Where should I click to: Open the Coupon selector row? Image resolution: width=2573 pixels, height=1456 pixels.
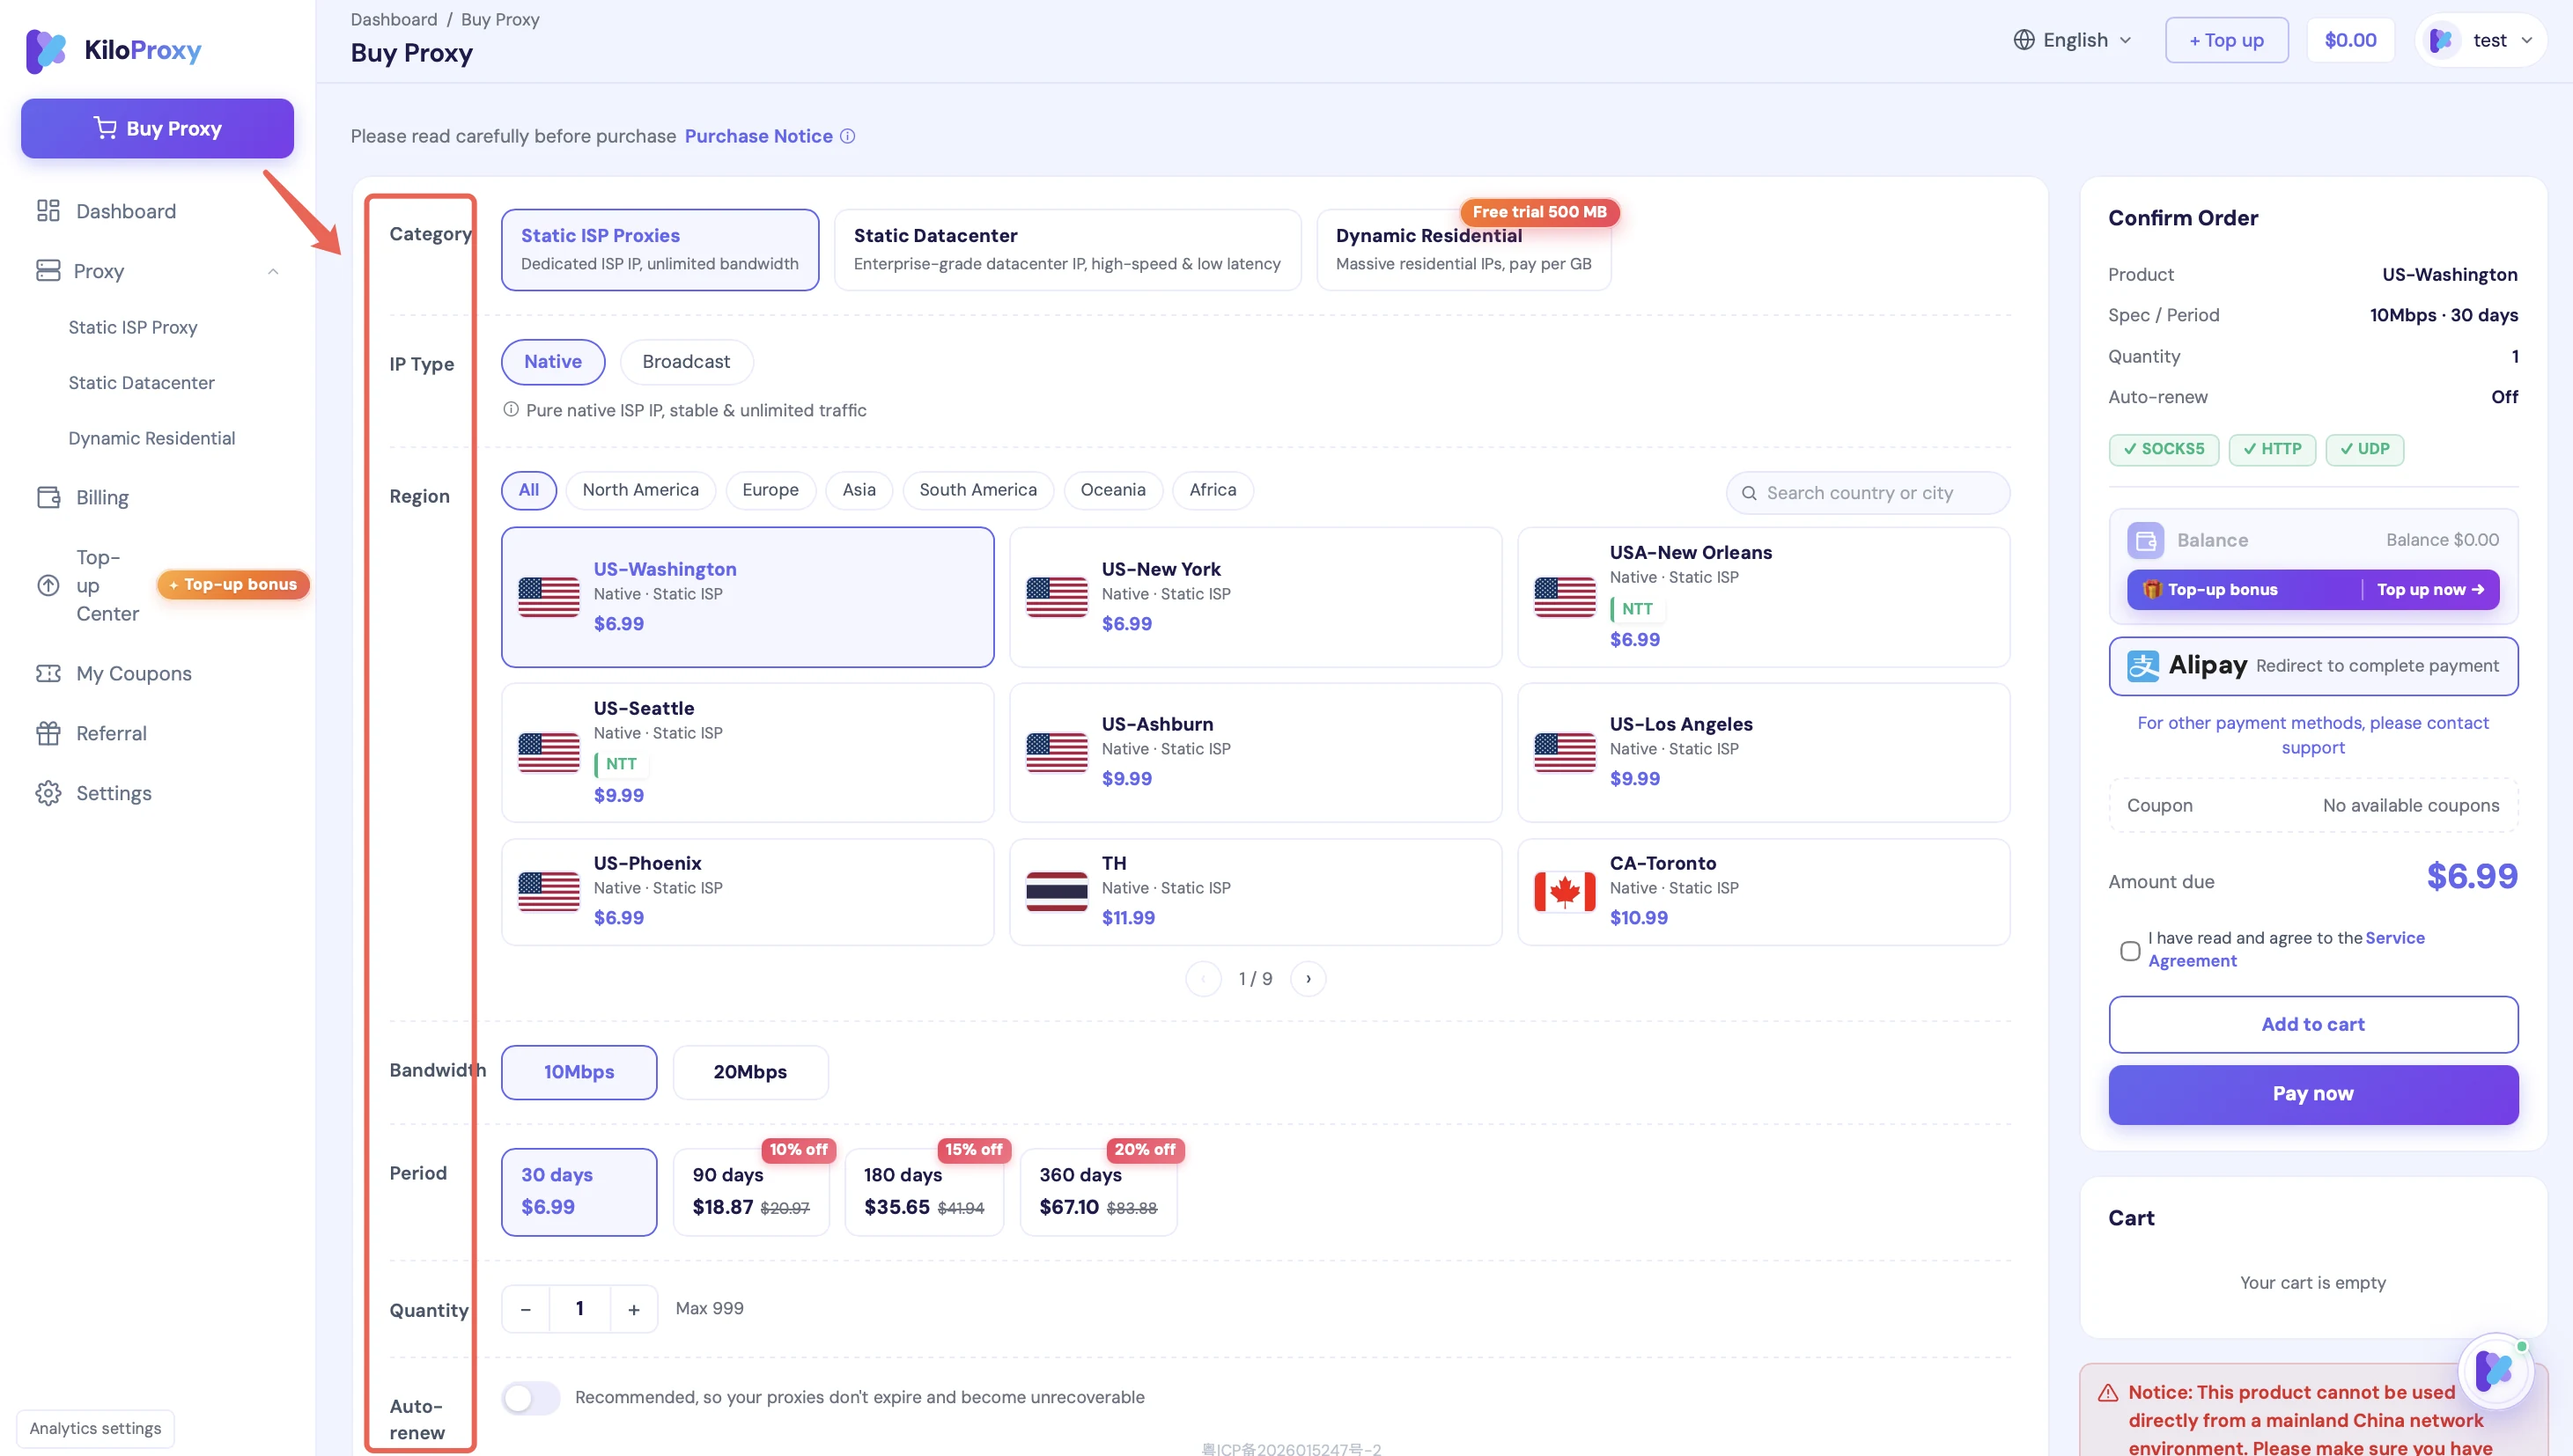[2313, 806]
